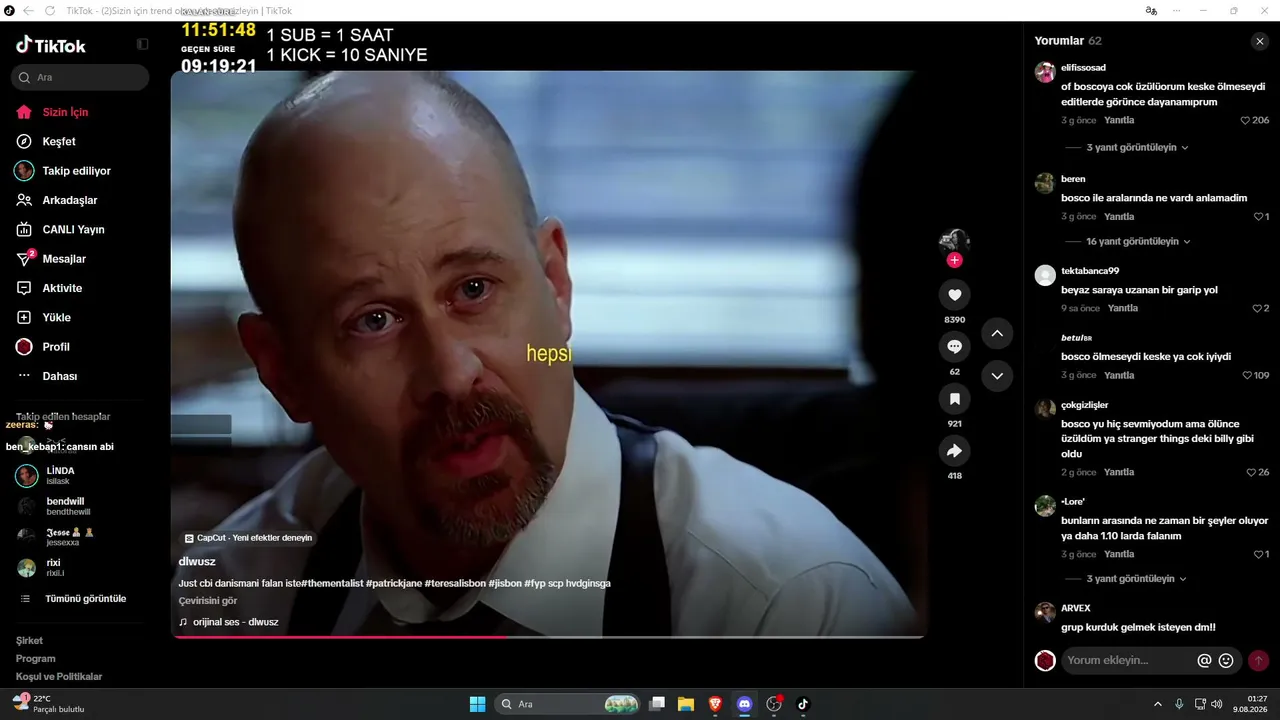The height and width of the screenshot is (720, 1280).
Task: Save the video with the bookmark icon
Action: click(x=954, y=399)
